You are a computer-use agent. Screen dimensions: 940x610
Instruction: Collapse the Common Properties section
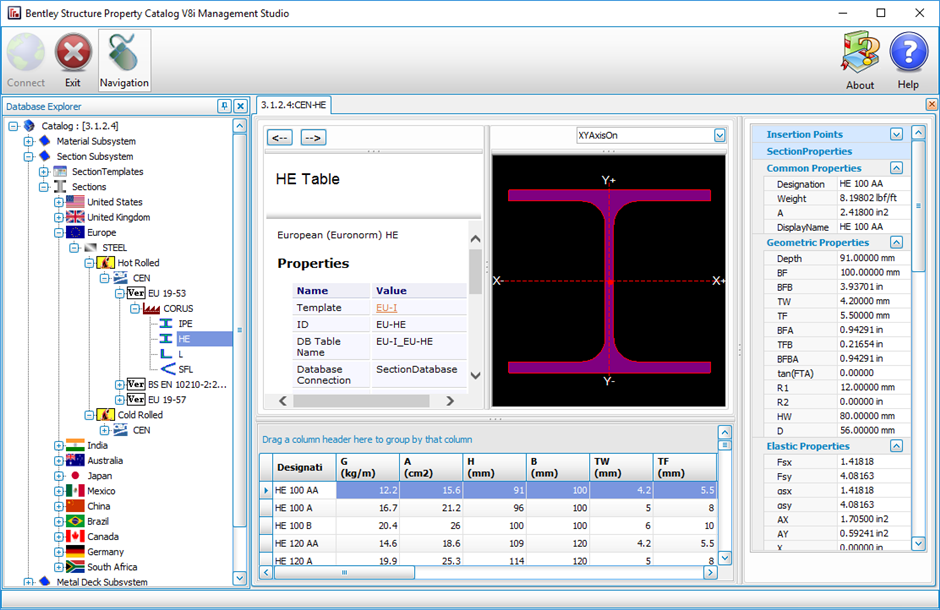896,168
